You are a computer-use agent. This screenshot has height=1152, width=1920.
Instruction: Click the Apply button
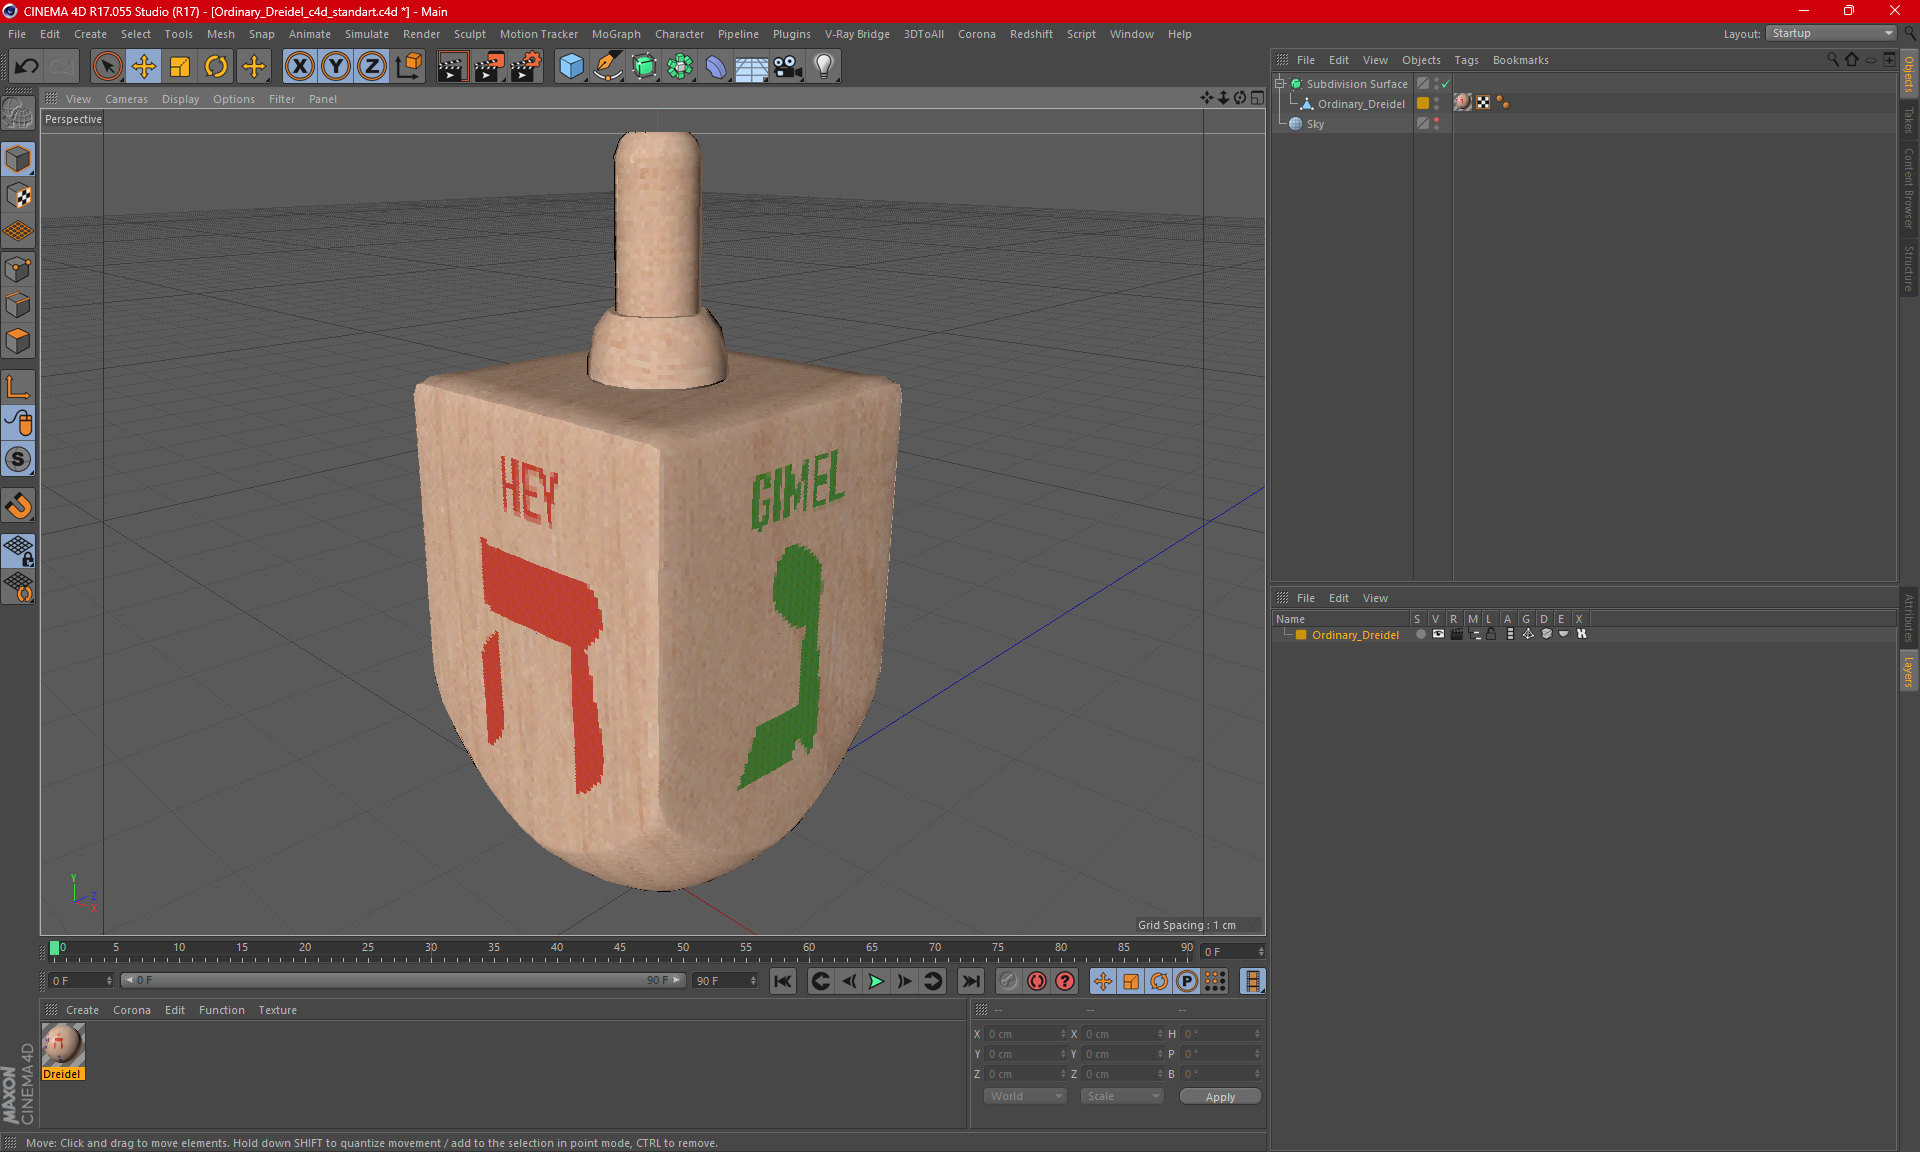(1220, 1097)
